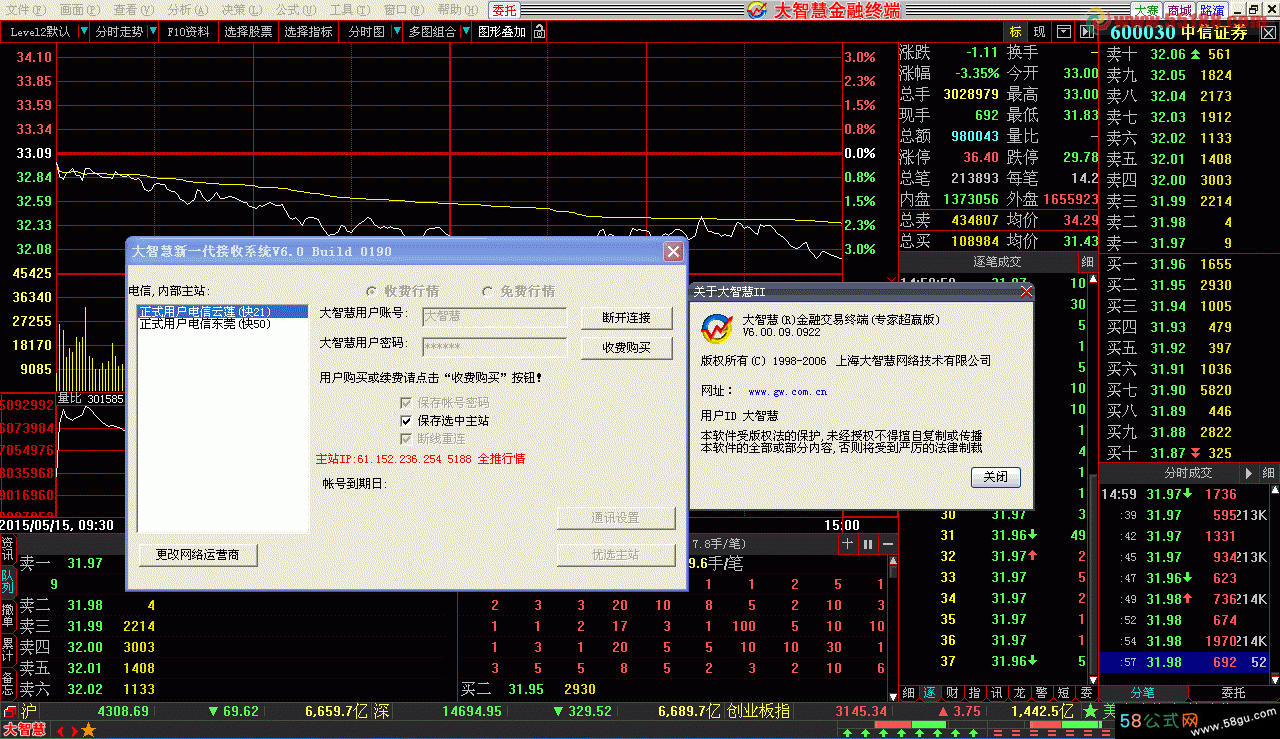The height and width of the screenshot is (739, 1280).
Task: Click the 路演 button in title bar
Action: tap(1212, 10)
